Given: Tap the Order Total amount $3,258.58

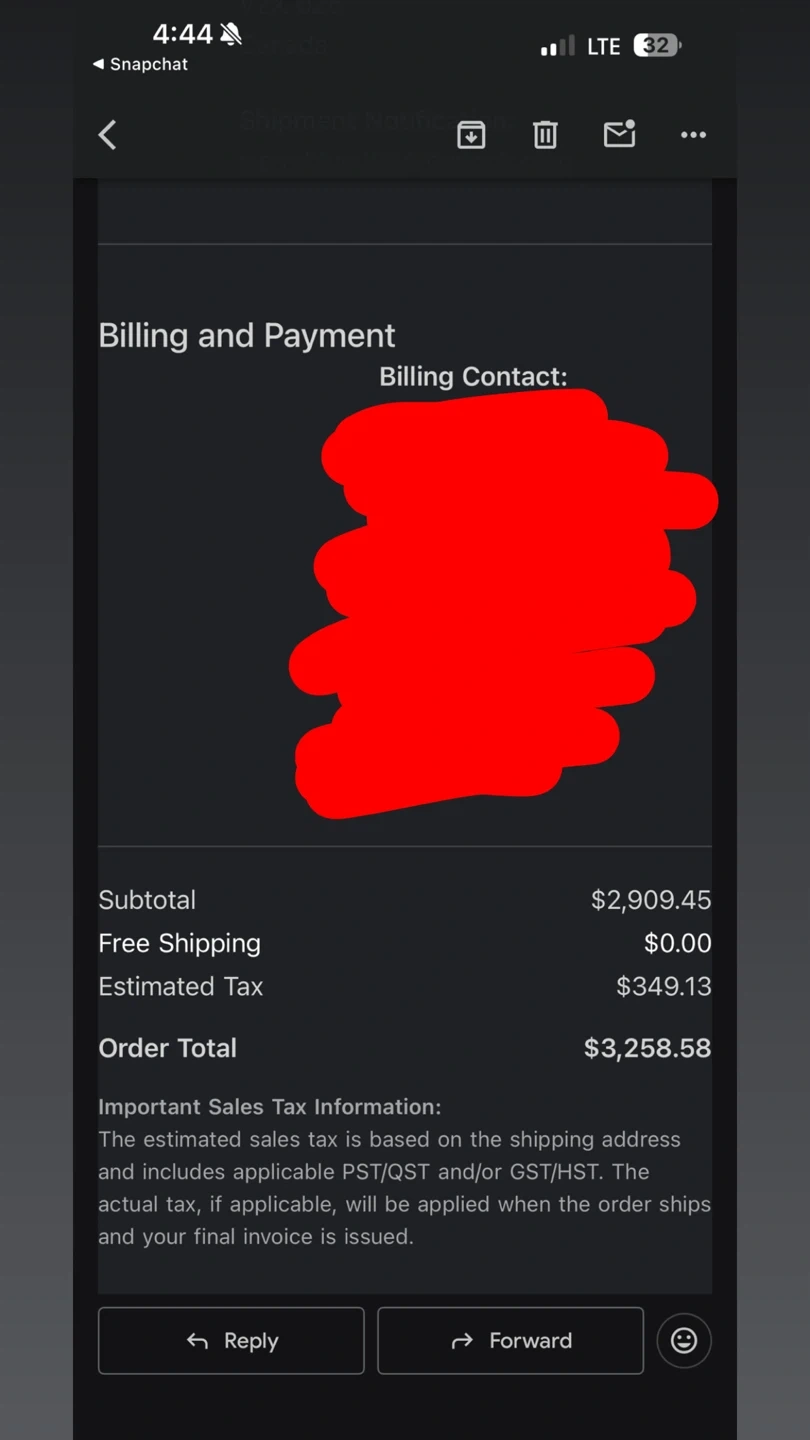Looking at the screenshot, I should click(647, 1048).
